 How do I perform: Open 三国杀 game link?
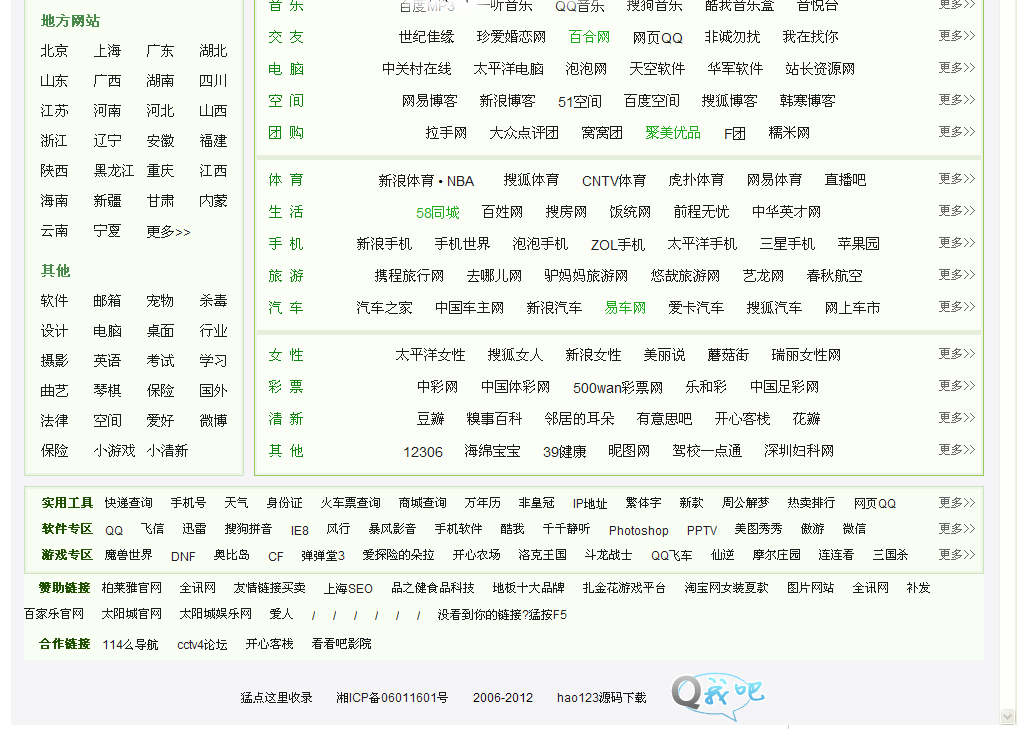[890, 555]
